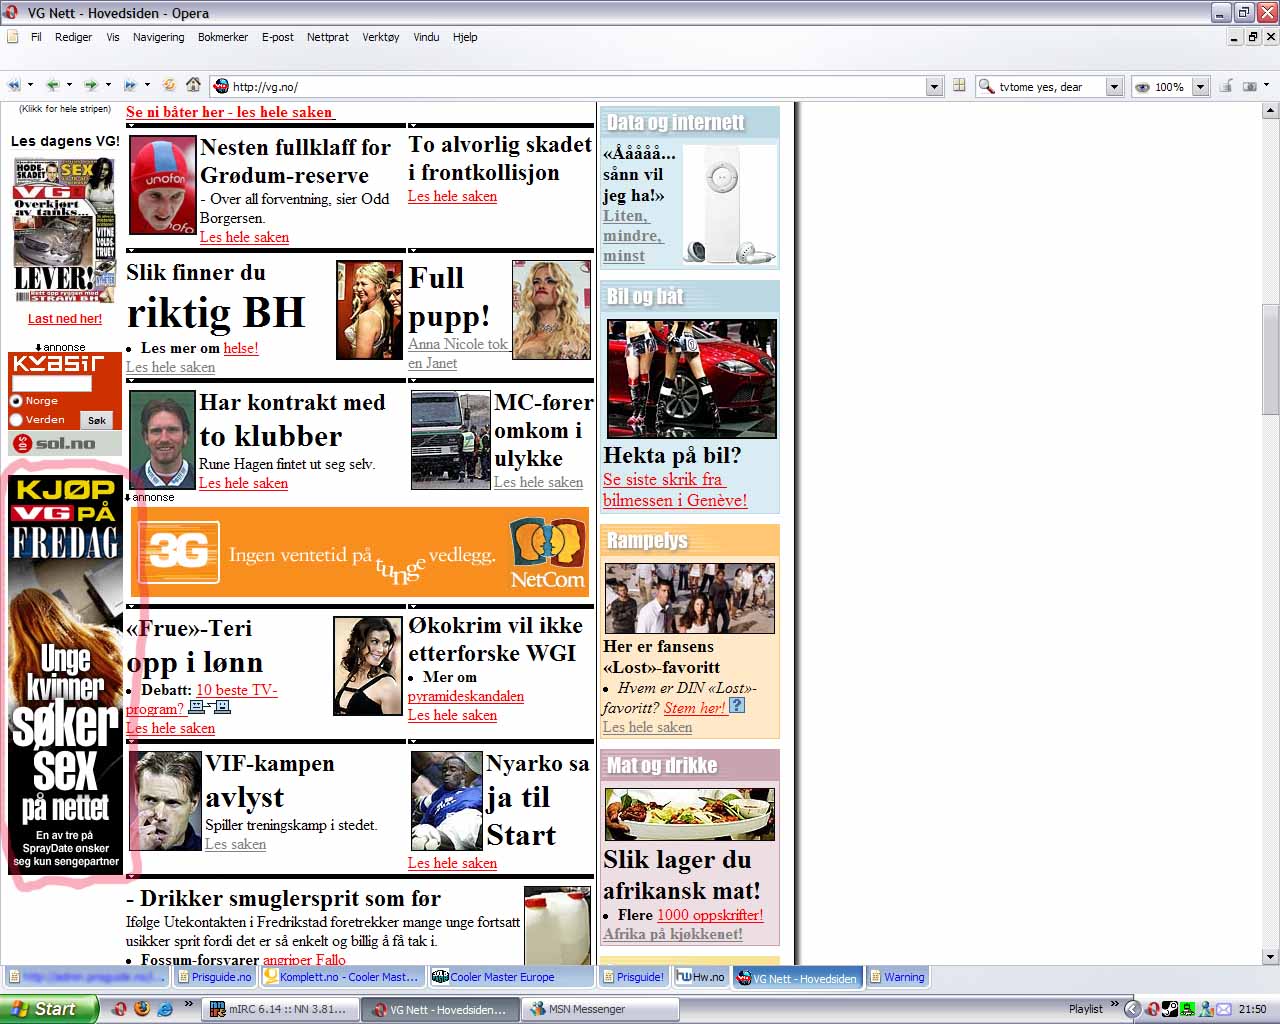Click the NetCom 3G banner ad

(361, 553)
